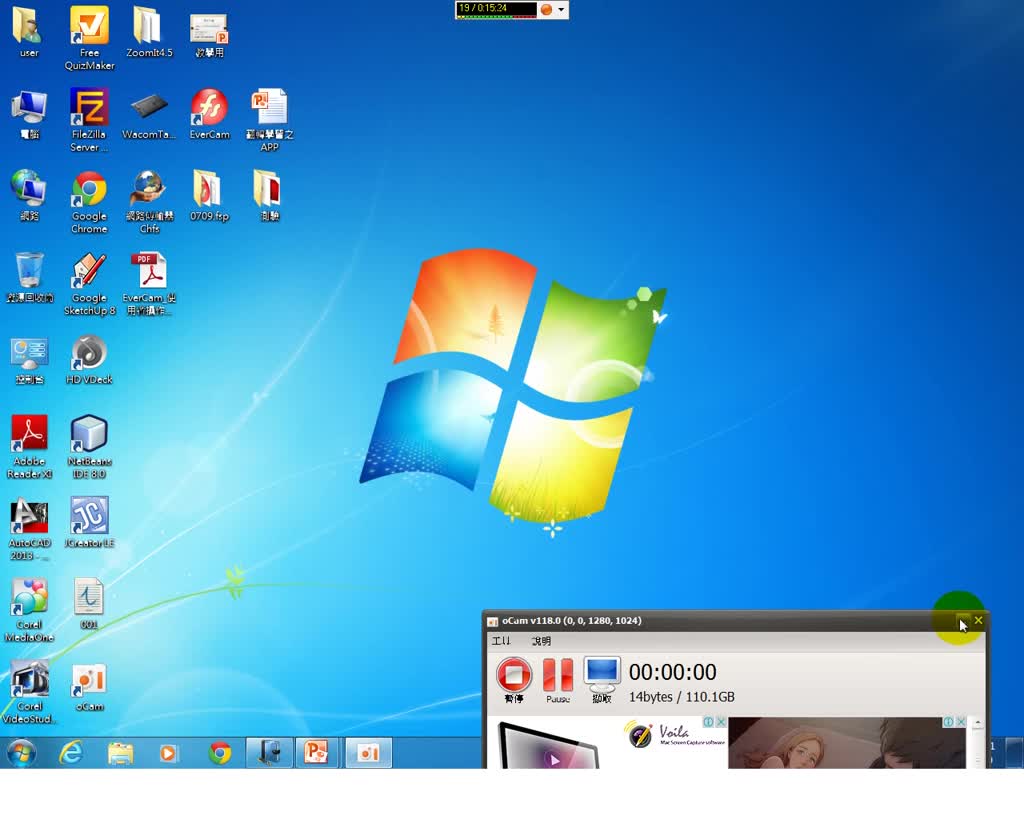Expand the dropdown arrow on the top recorder widget
Image resolution: width=1024 pixels, height=820 pixels.
coord(561,9)
